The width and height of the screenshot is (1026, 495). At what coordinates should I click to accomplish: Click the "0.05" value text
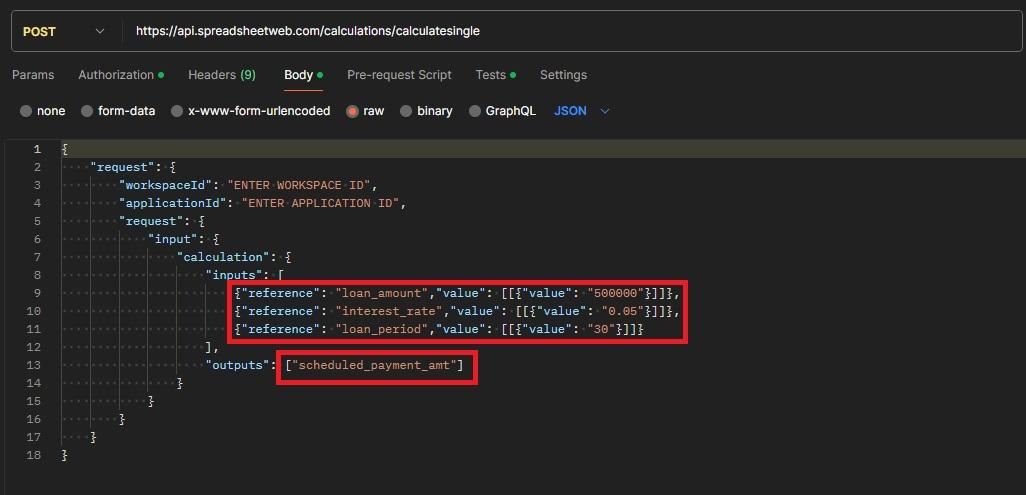[622, 312]
